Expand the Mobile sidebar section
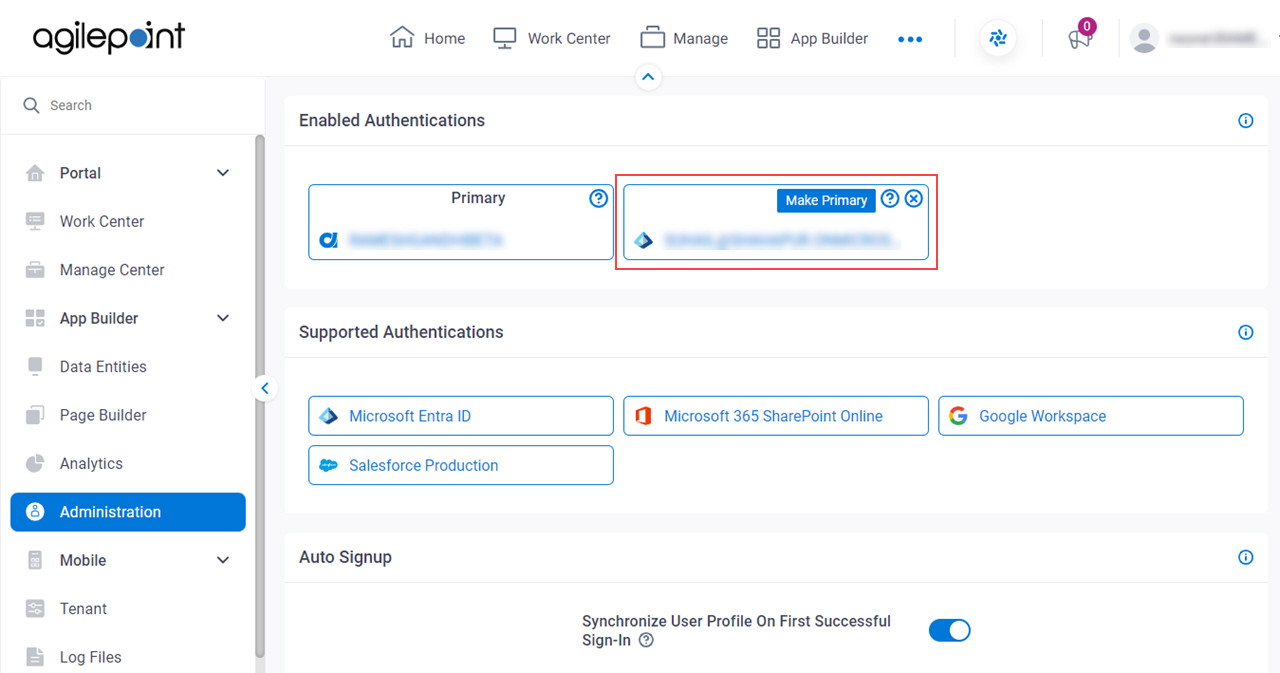The image size is (1280, 673). point(223,560)
